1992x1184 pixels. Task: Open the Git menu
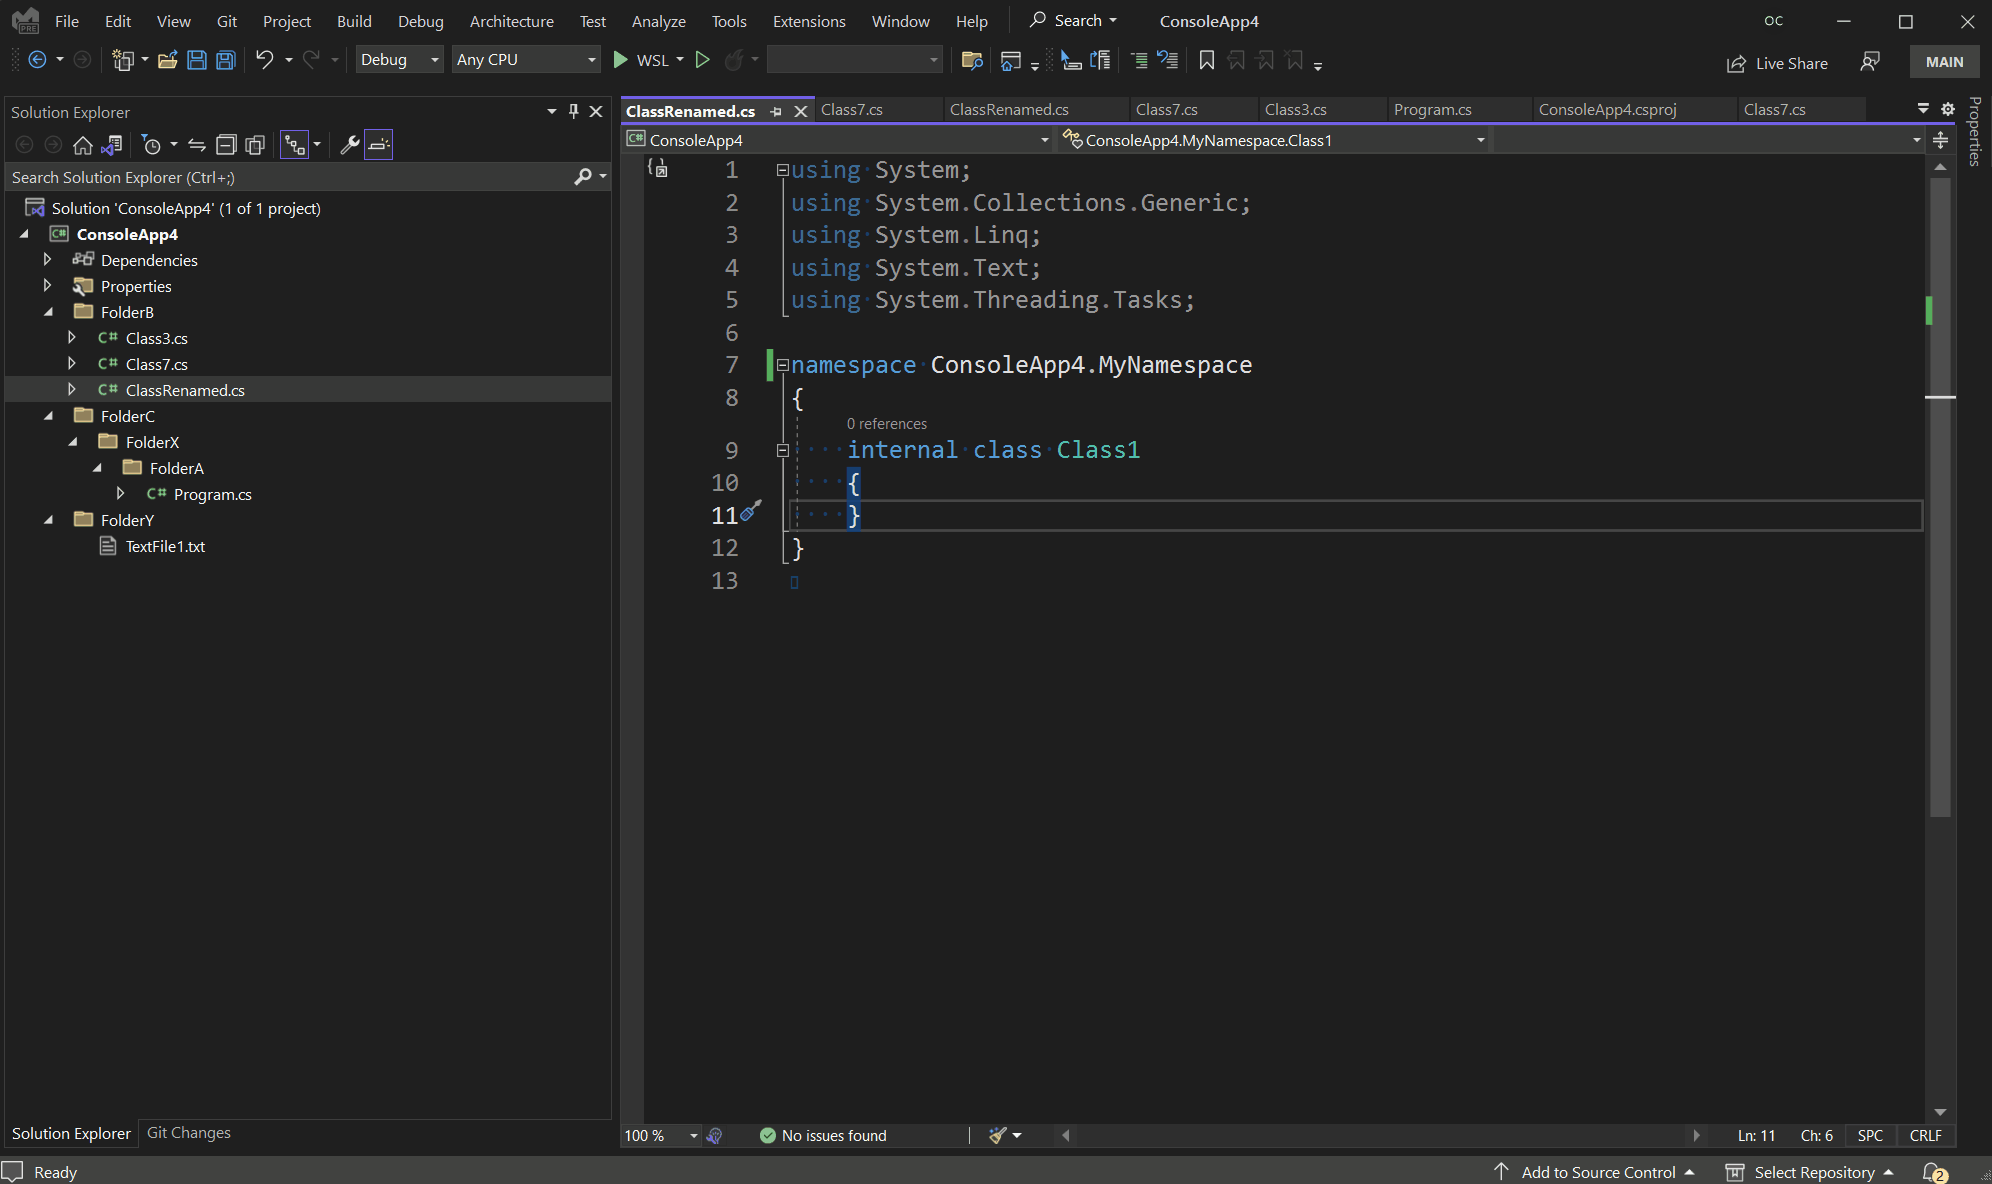click(x=227, y=20)
